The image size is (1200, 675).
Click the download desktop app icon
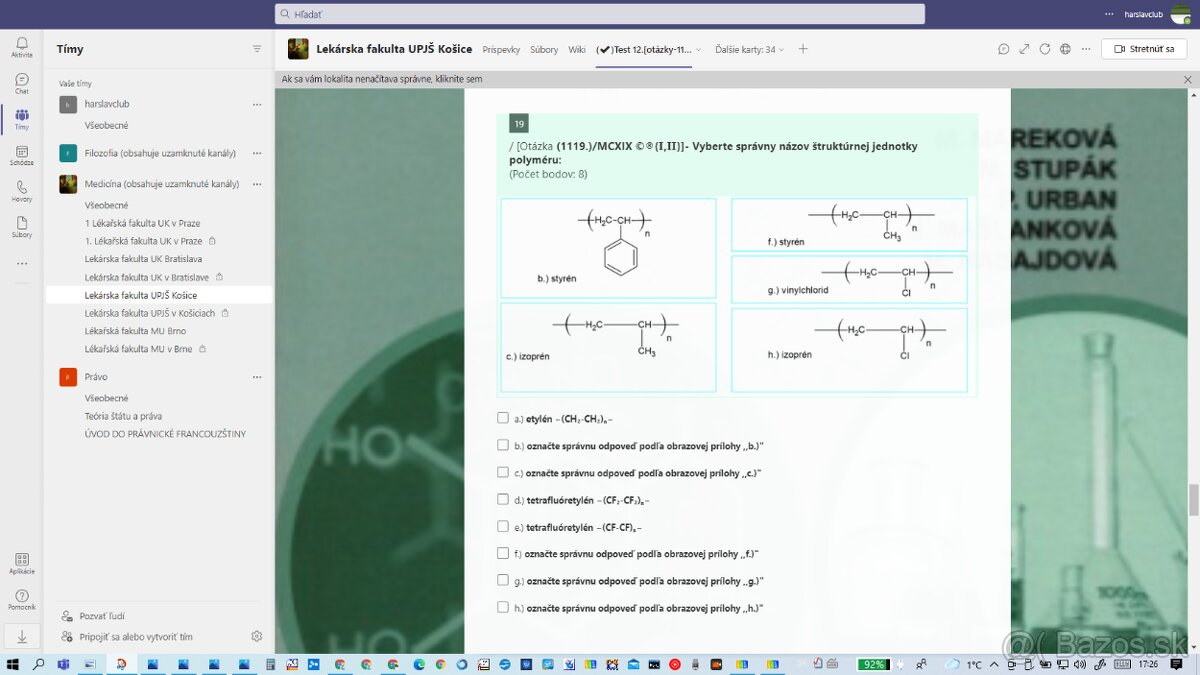(x=22, y=636)
